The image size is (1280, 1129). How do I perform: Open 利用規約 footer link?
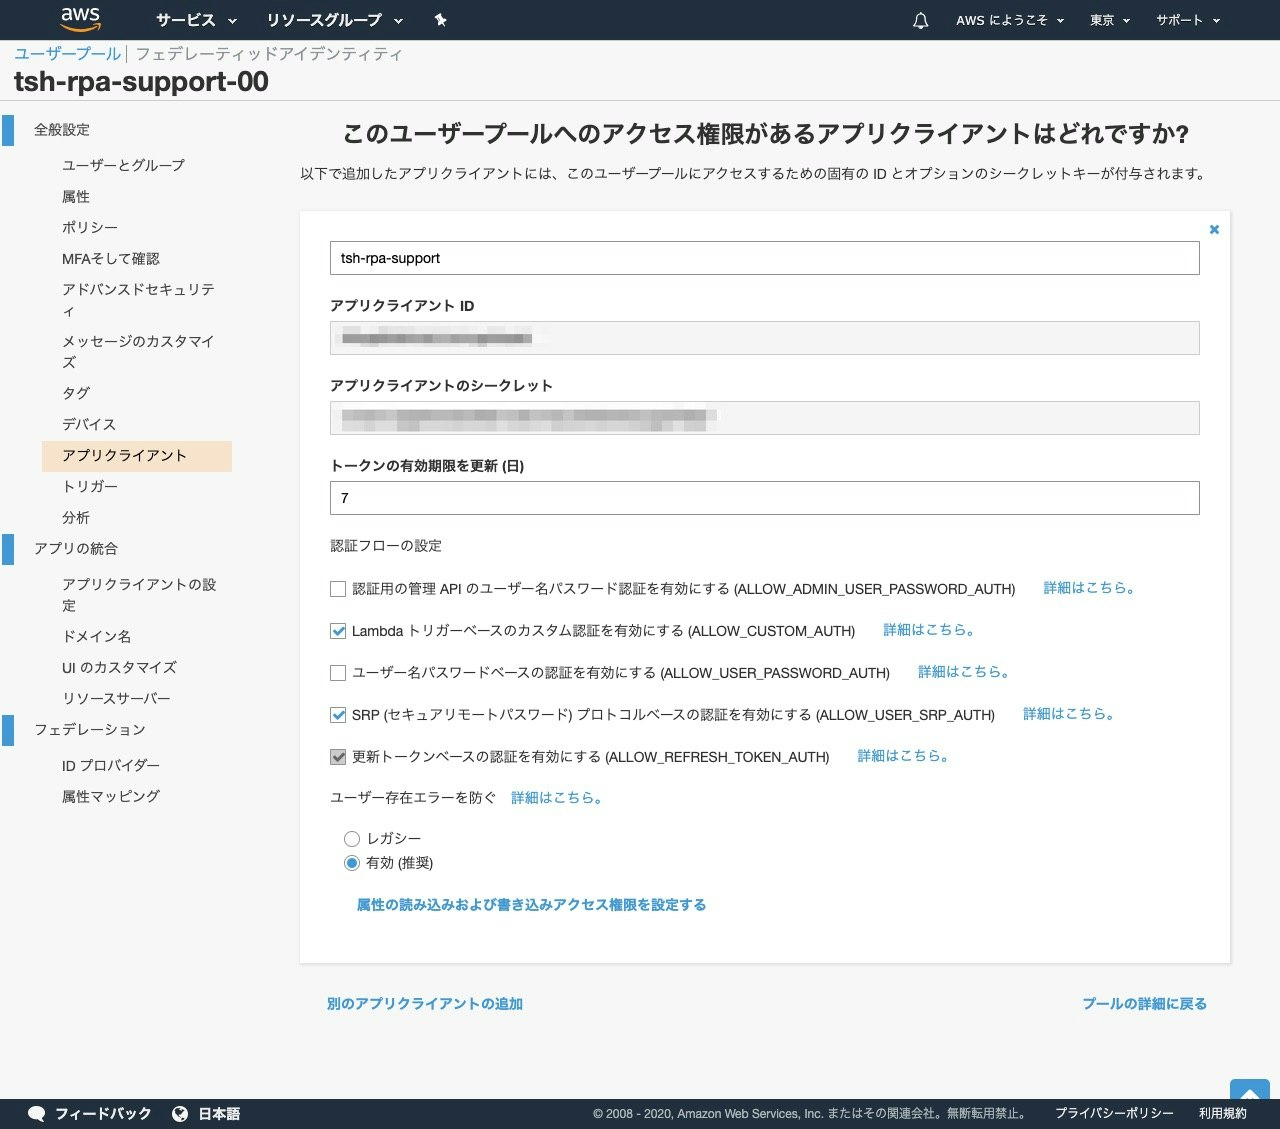tap(1223, 1113)
